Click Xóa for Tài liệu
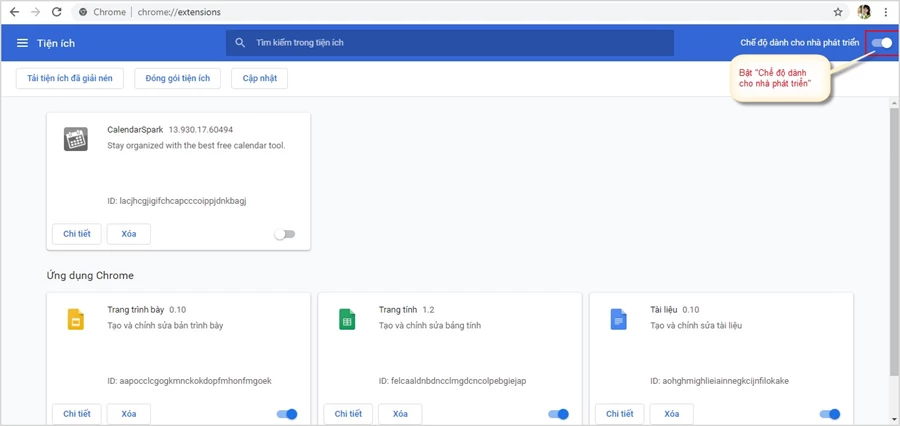The height and width of the screenshot is (426, 900). click(672, 414)
